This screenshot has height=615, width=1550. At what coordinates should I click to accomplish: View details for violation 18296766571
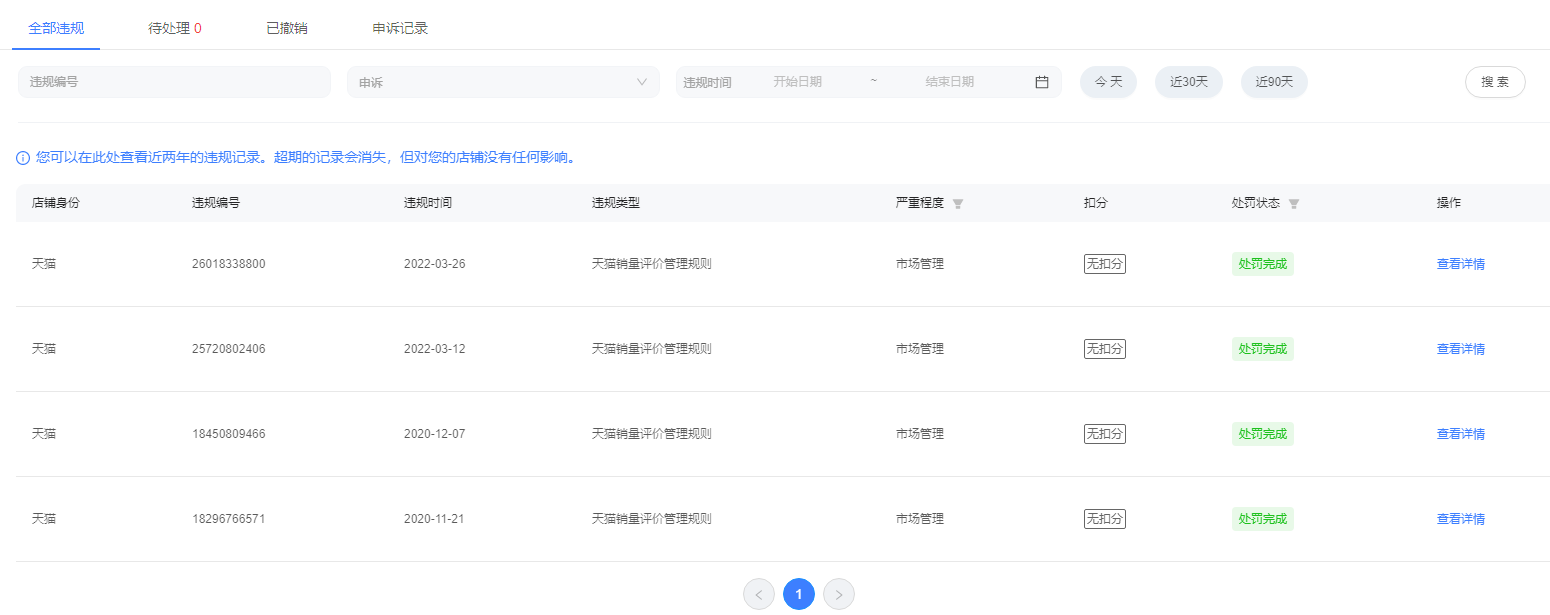click(x=1461, y=519)
